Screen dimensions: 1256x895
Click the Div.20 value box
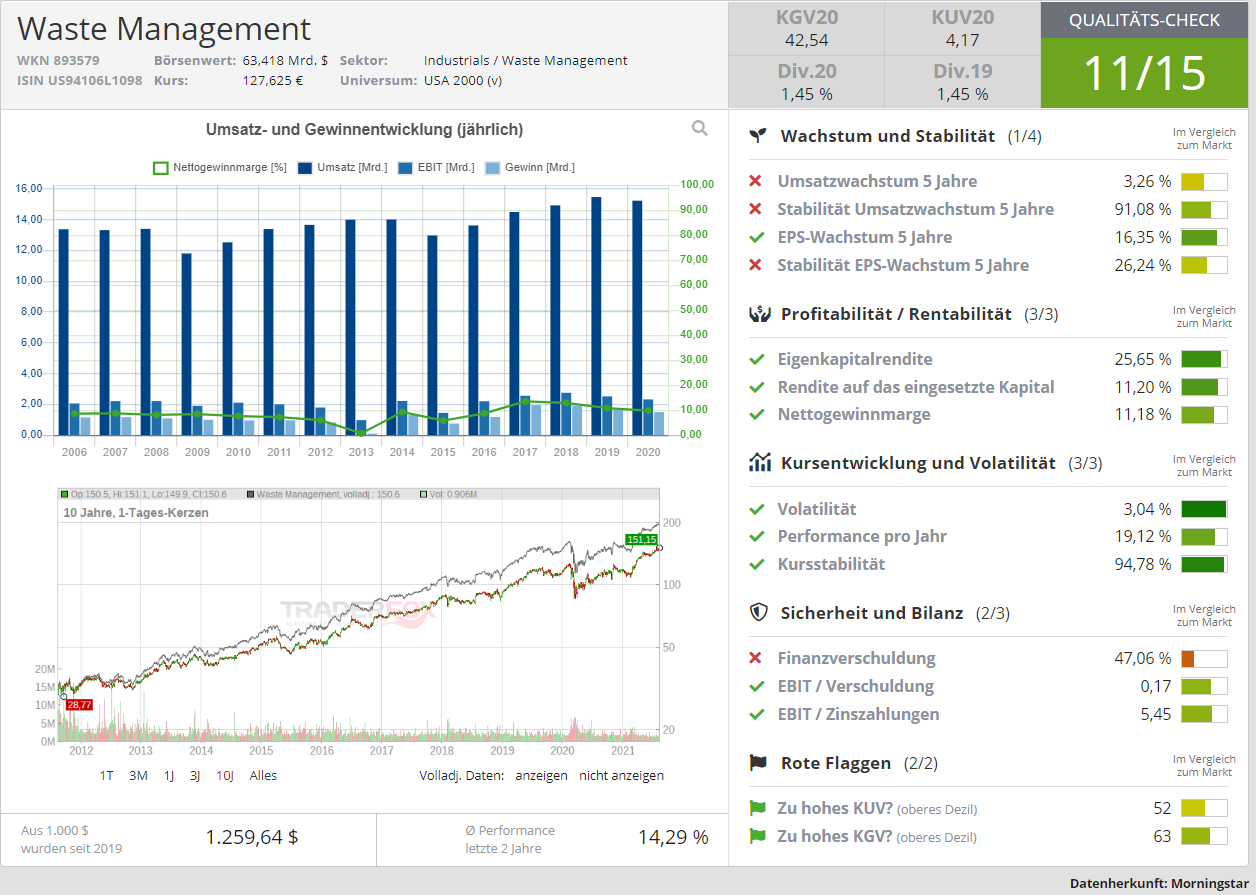pos(806,82)
